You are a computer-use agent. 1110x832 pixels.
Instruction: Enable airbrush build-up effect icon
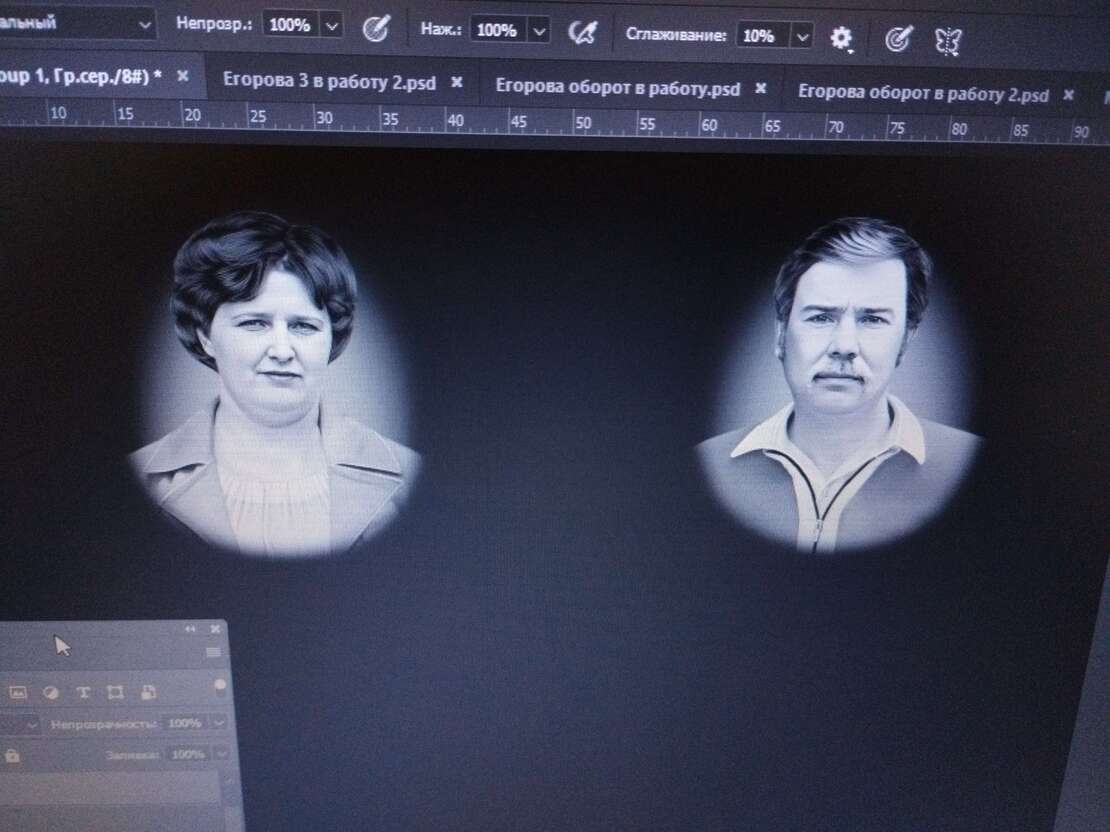(x=582, y=32)
